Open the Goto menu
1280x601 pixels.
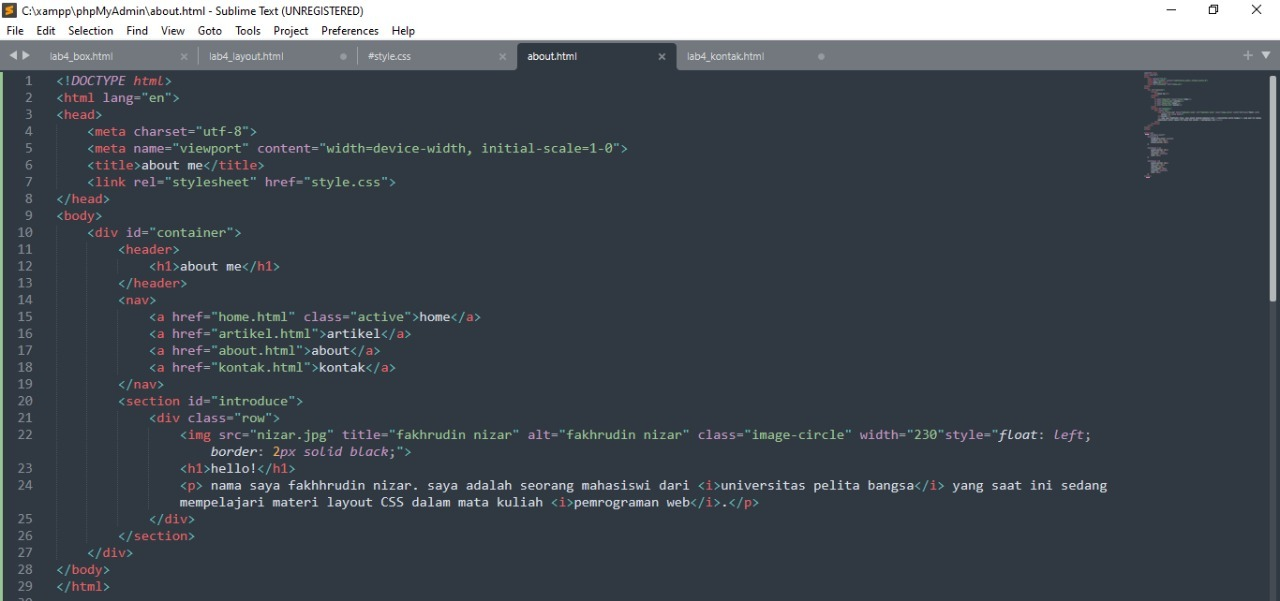tap(209, 30)
